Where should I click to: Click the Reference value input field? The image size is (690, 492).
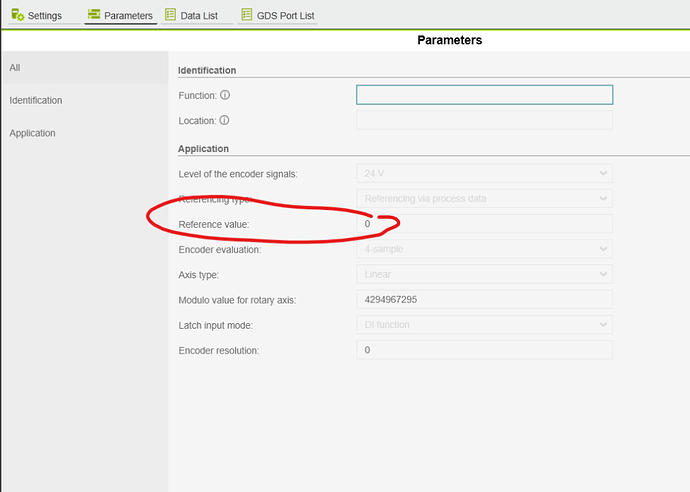[484, 224]
